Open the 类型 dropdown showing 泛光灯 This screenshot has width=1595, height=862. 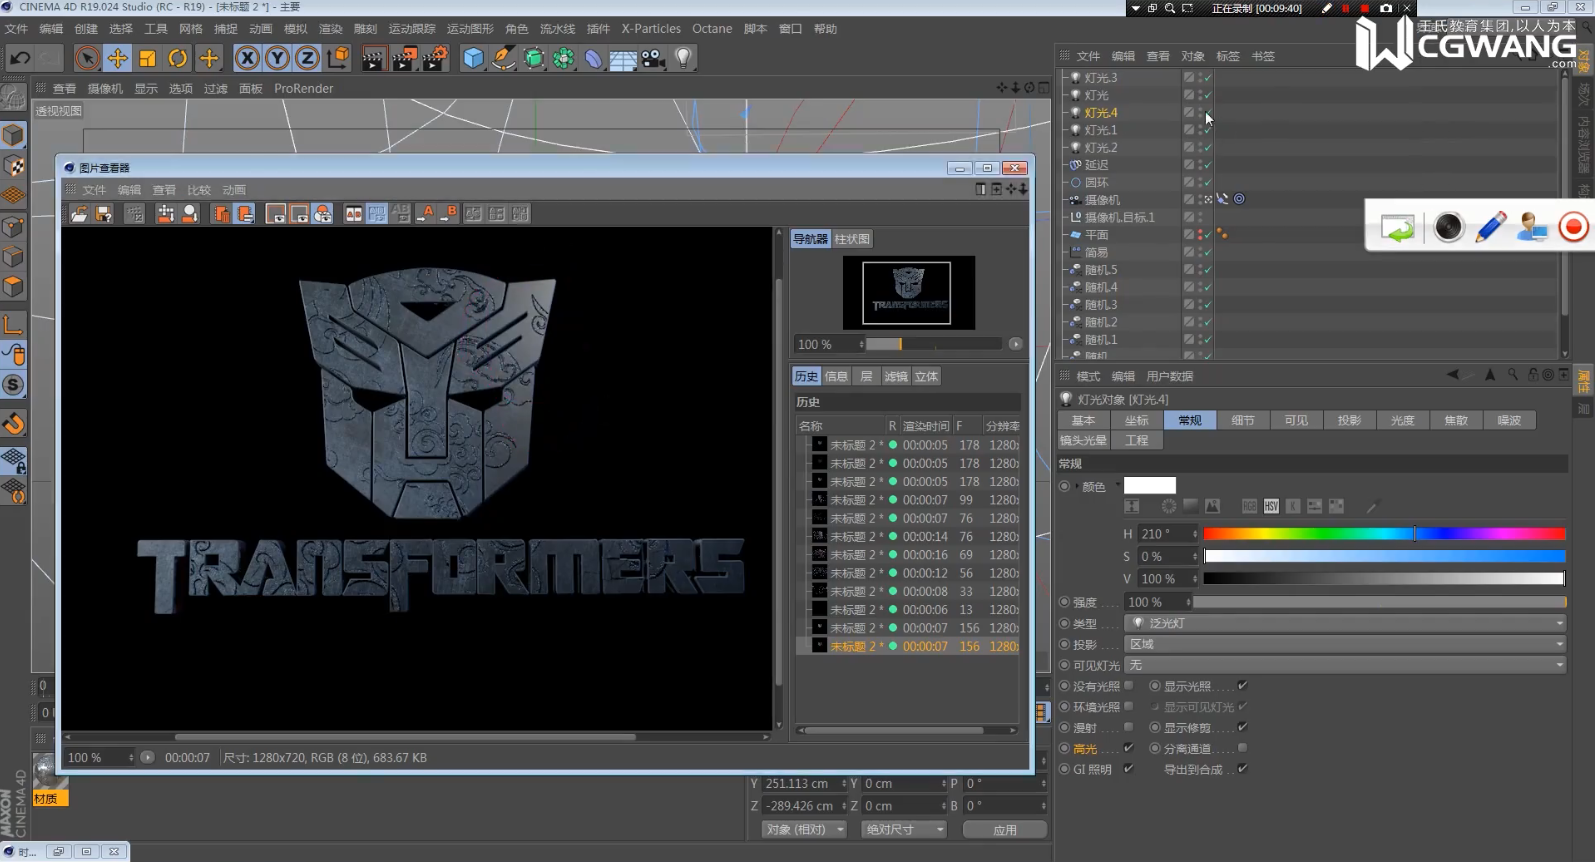(1345, 623)
